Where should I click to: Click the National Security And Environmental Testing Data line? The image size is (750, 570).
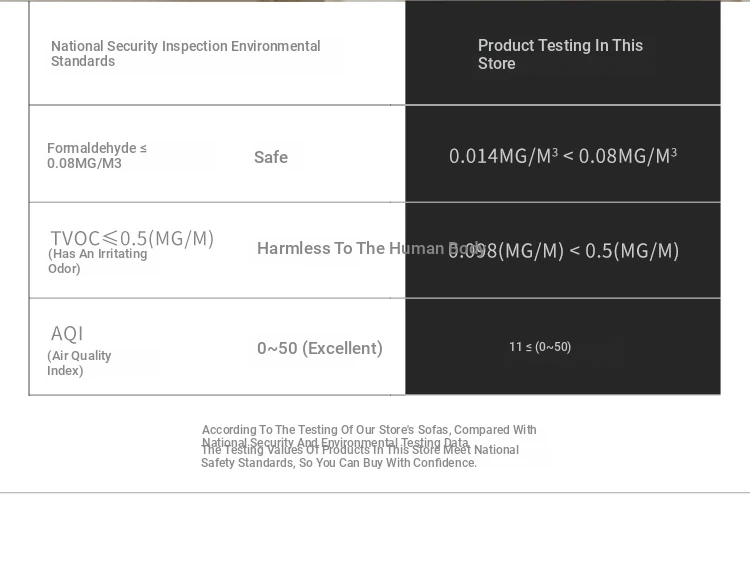[x=335, y=442]
